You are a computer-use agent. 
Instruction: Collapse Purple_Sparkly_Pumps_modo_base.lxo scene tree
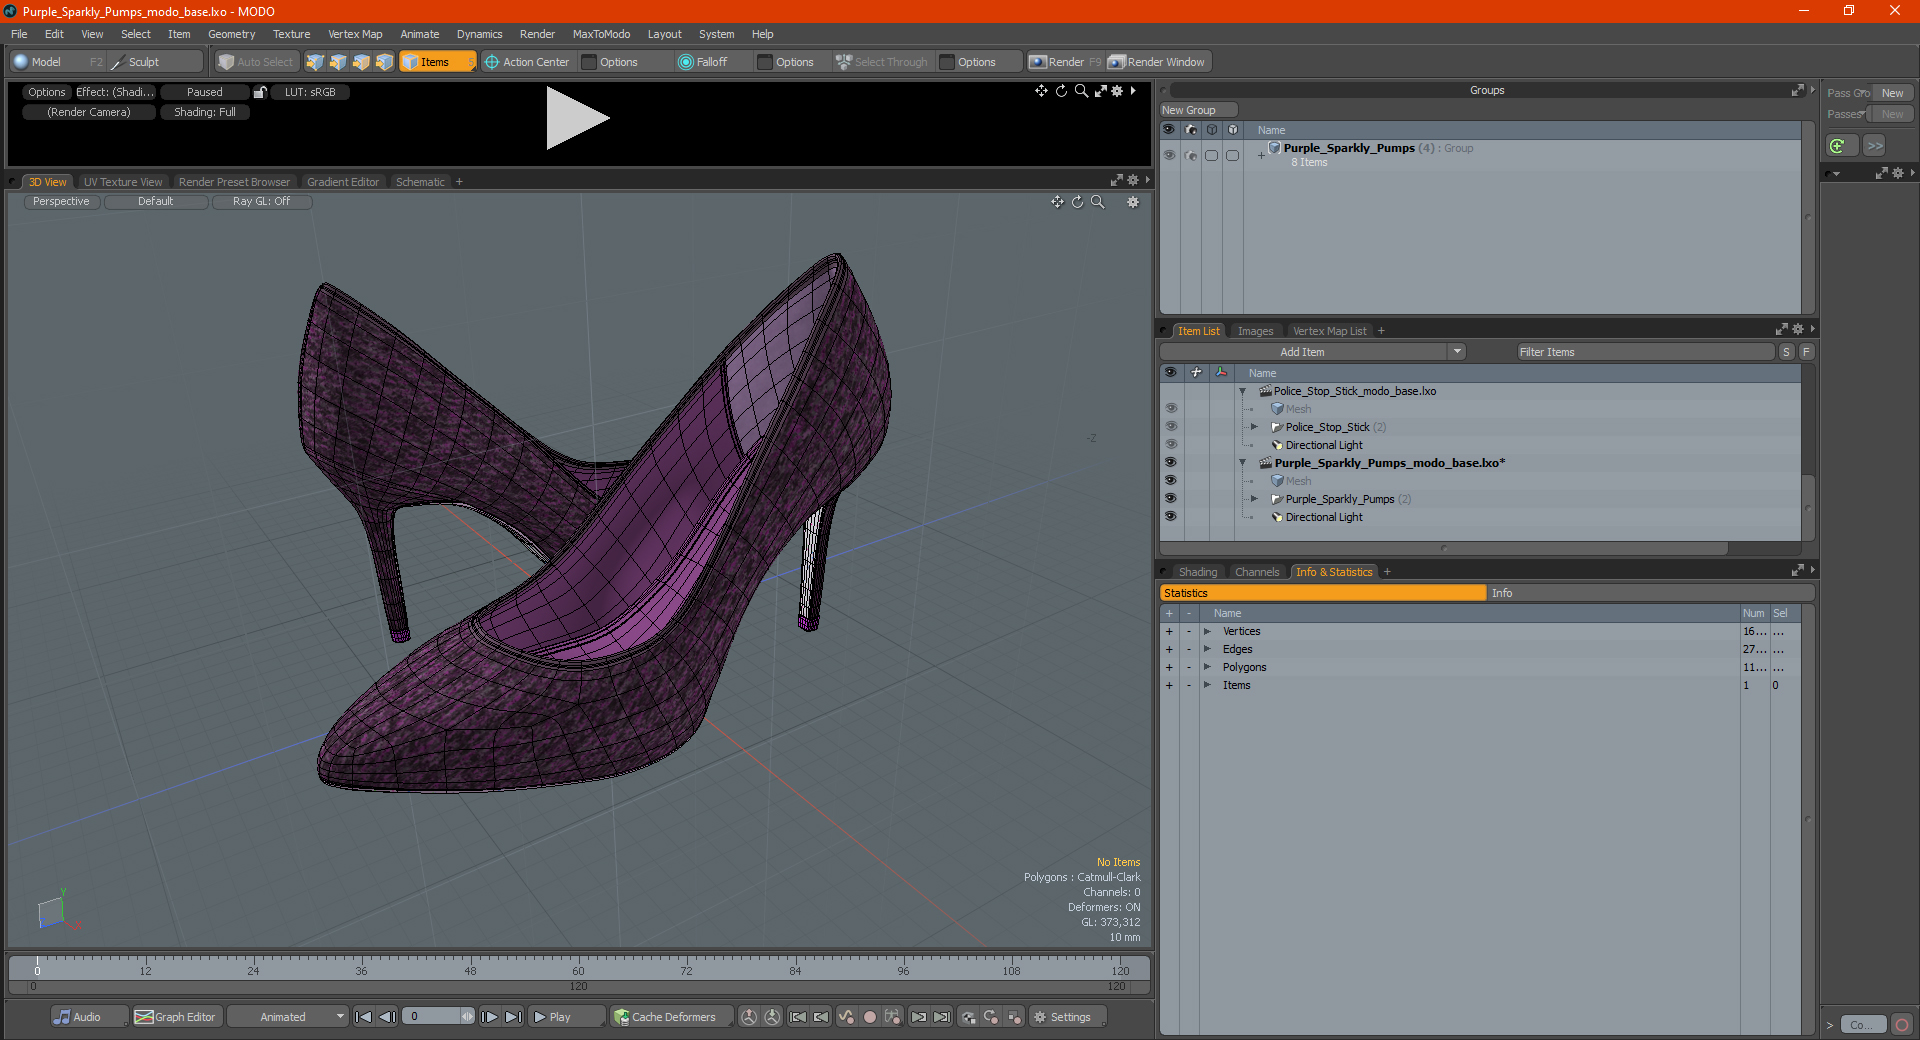click(1243, 463)
